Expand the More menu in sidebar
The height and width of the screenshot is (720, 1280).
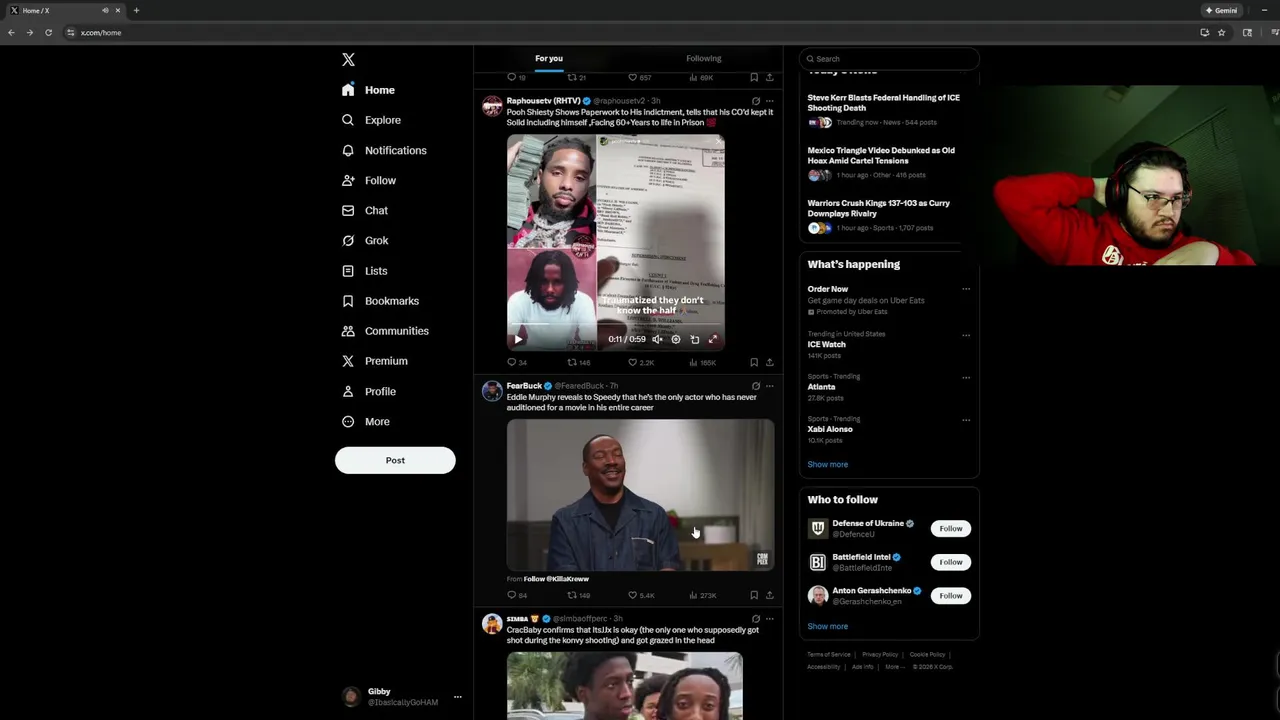point(366,421)
